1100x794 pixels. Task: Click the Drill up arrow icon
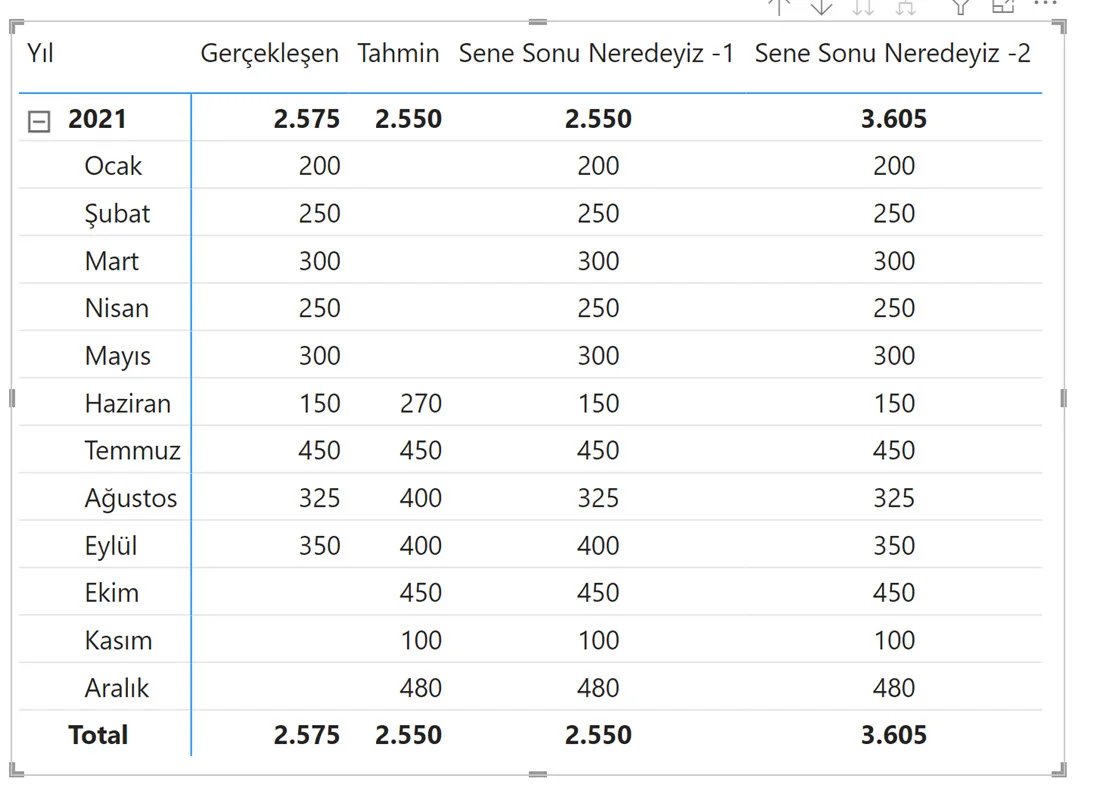point(779,6)
